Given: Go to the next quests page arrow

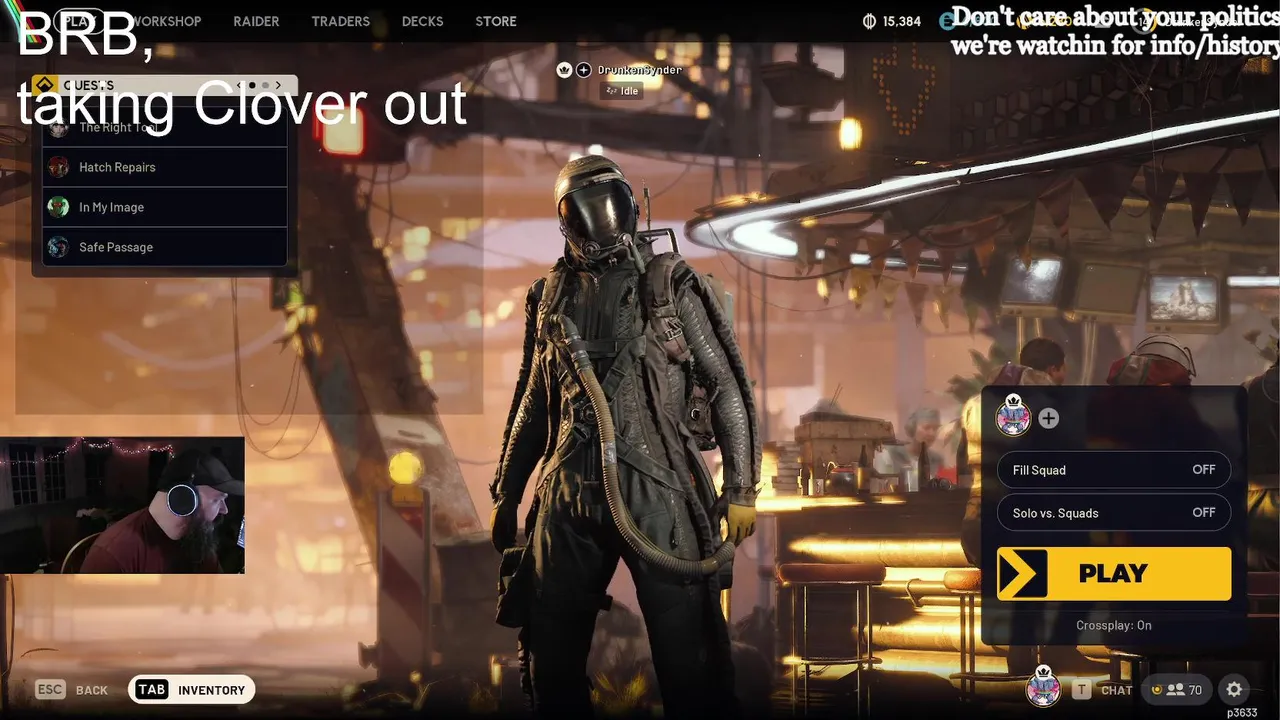Looking at the screenshot, I should 278,85.
